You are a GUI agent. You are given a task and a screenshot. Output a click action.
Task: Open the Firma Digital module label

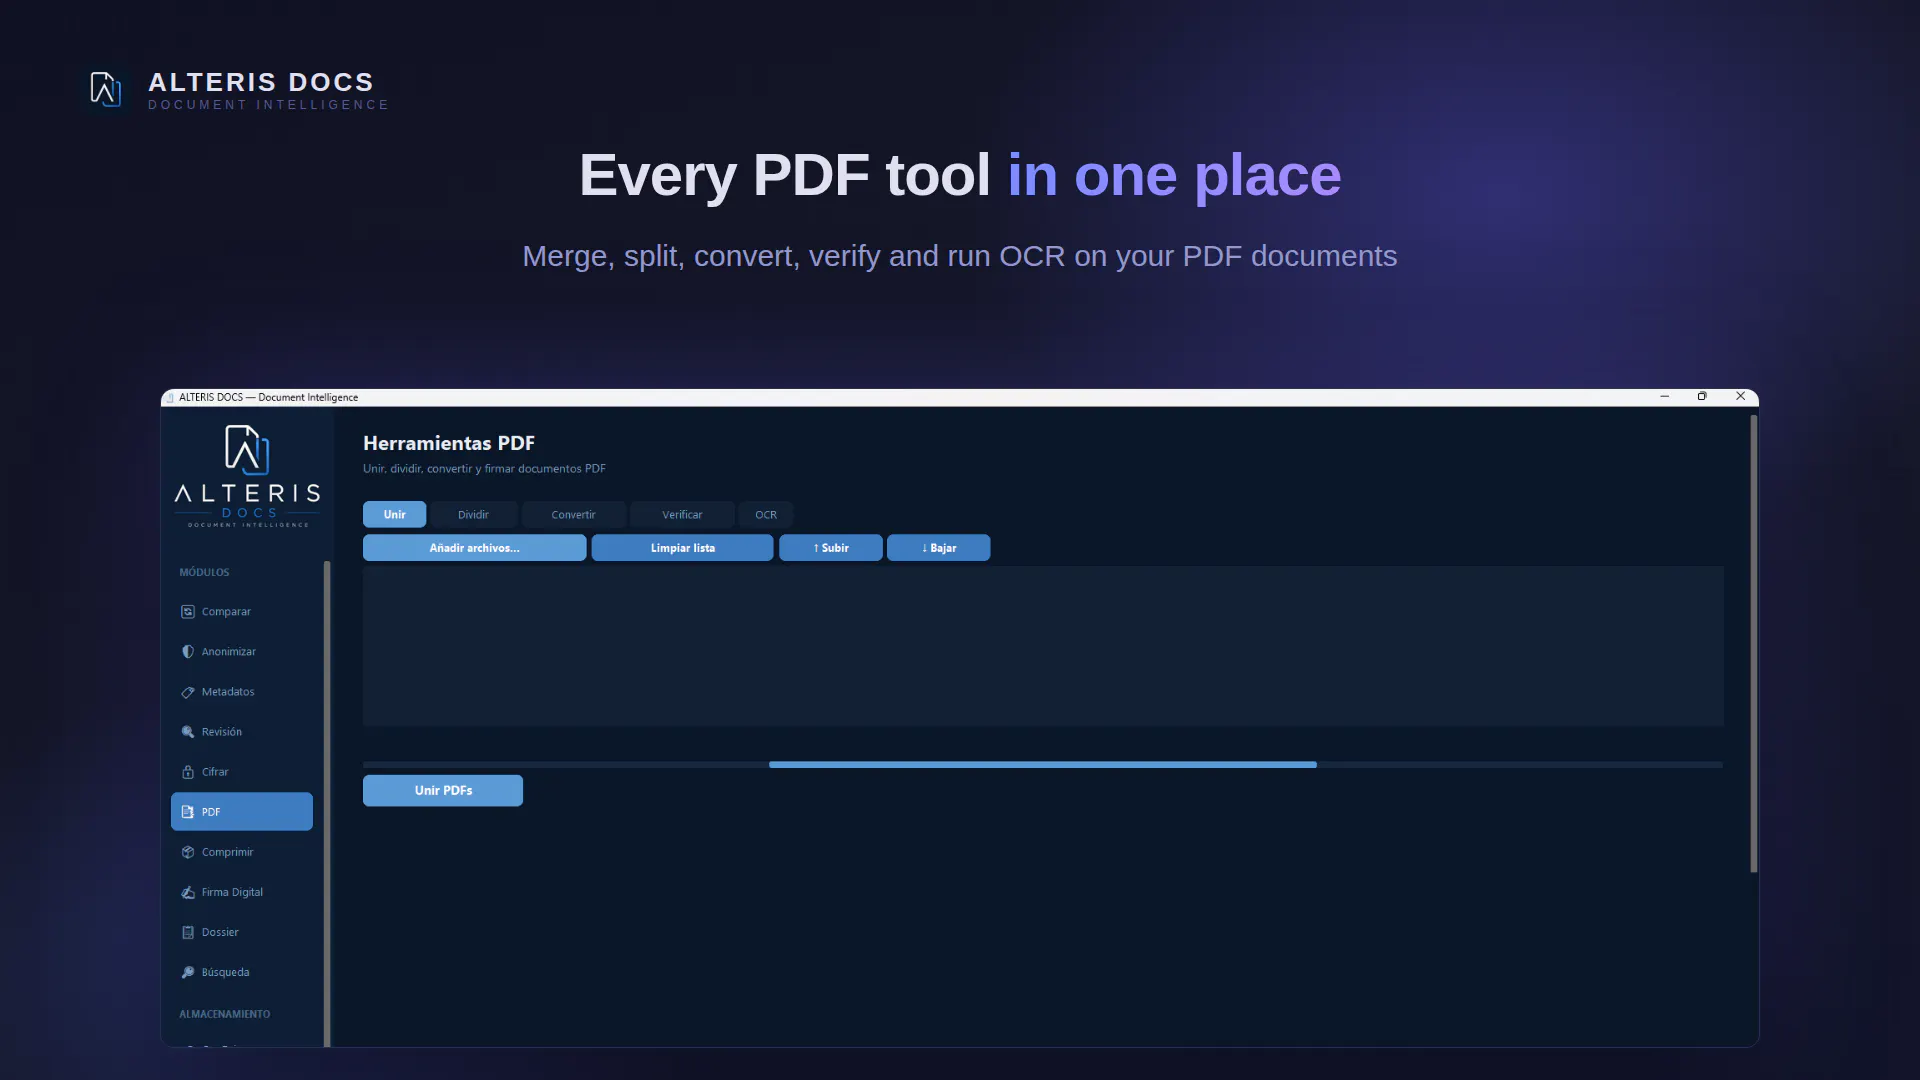pyautogui.click(x=232, y=892)
